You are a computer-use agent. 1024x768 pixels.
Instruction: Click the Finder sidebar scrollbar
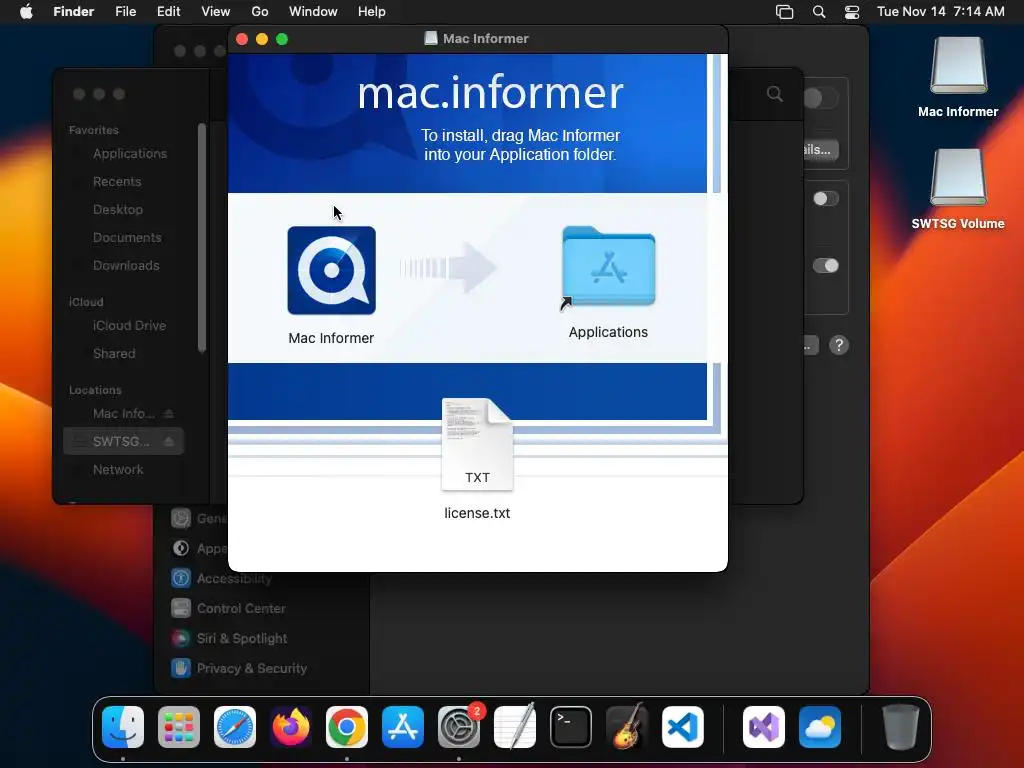[202, 238]
